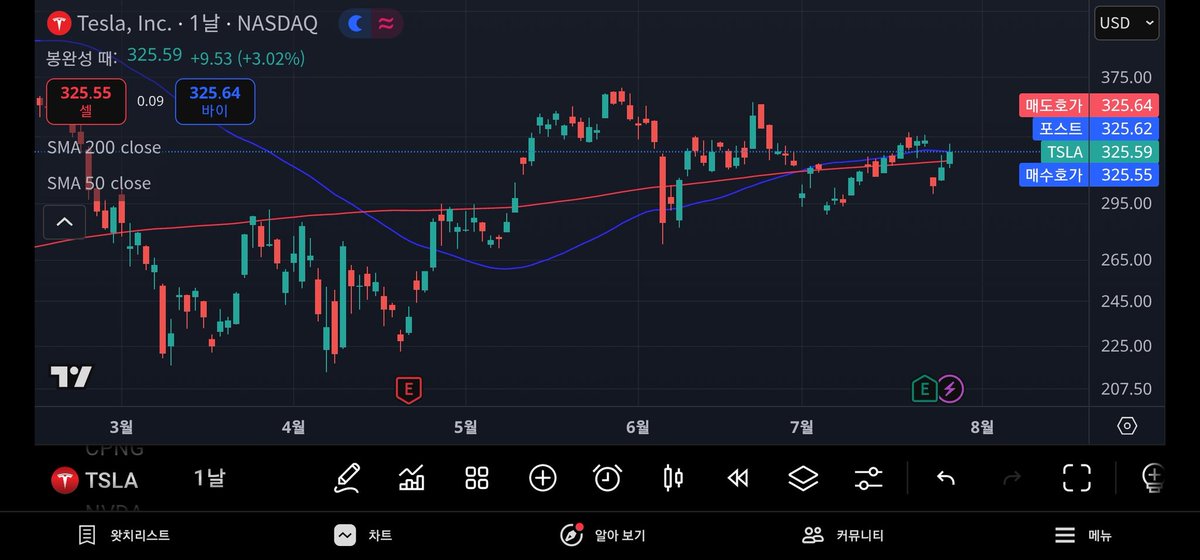Open the TSLA symbol search
Viewport: 1200px width, 560px height.
[95, 480]
